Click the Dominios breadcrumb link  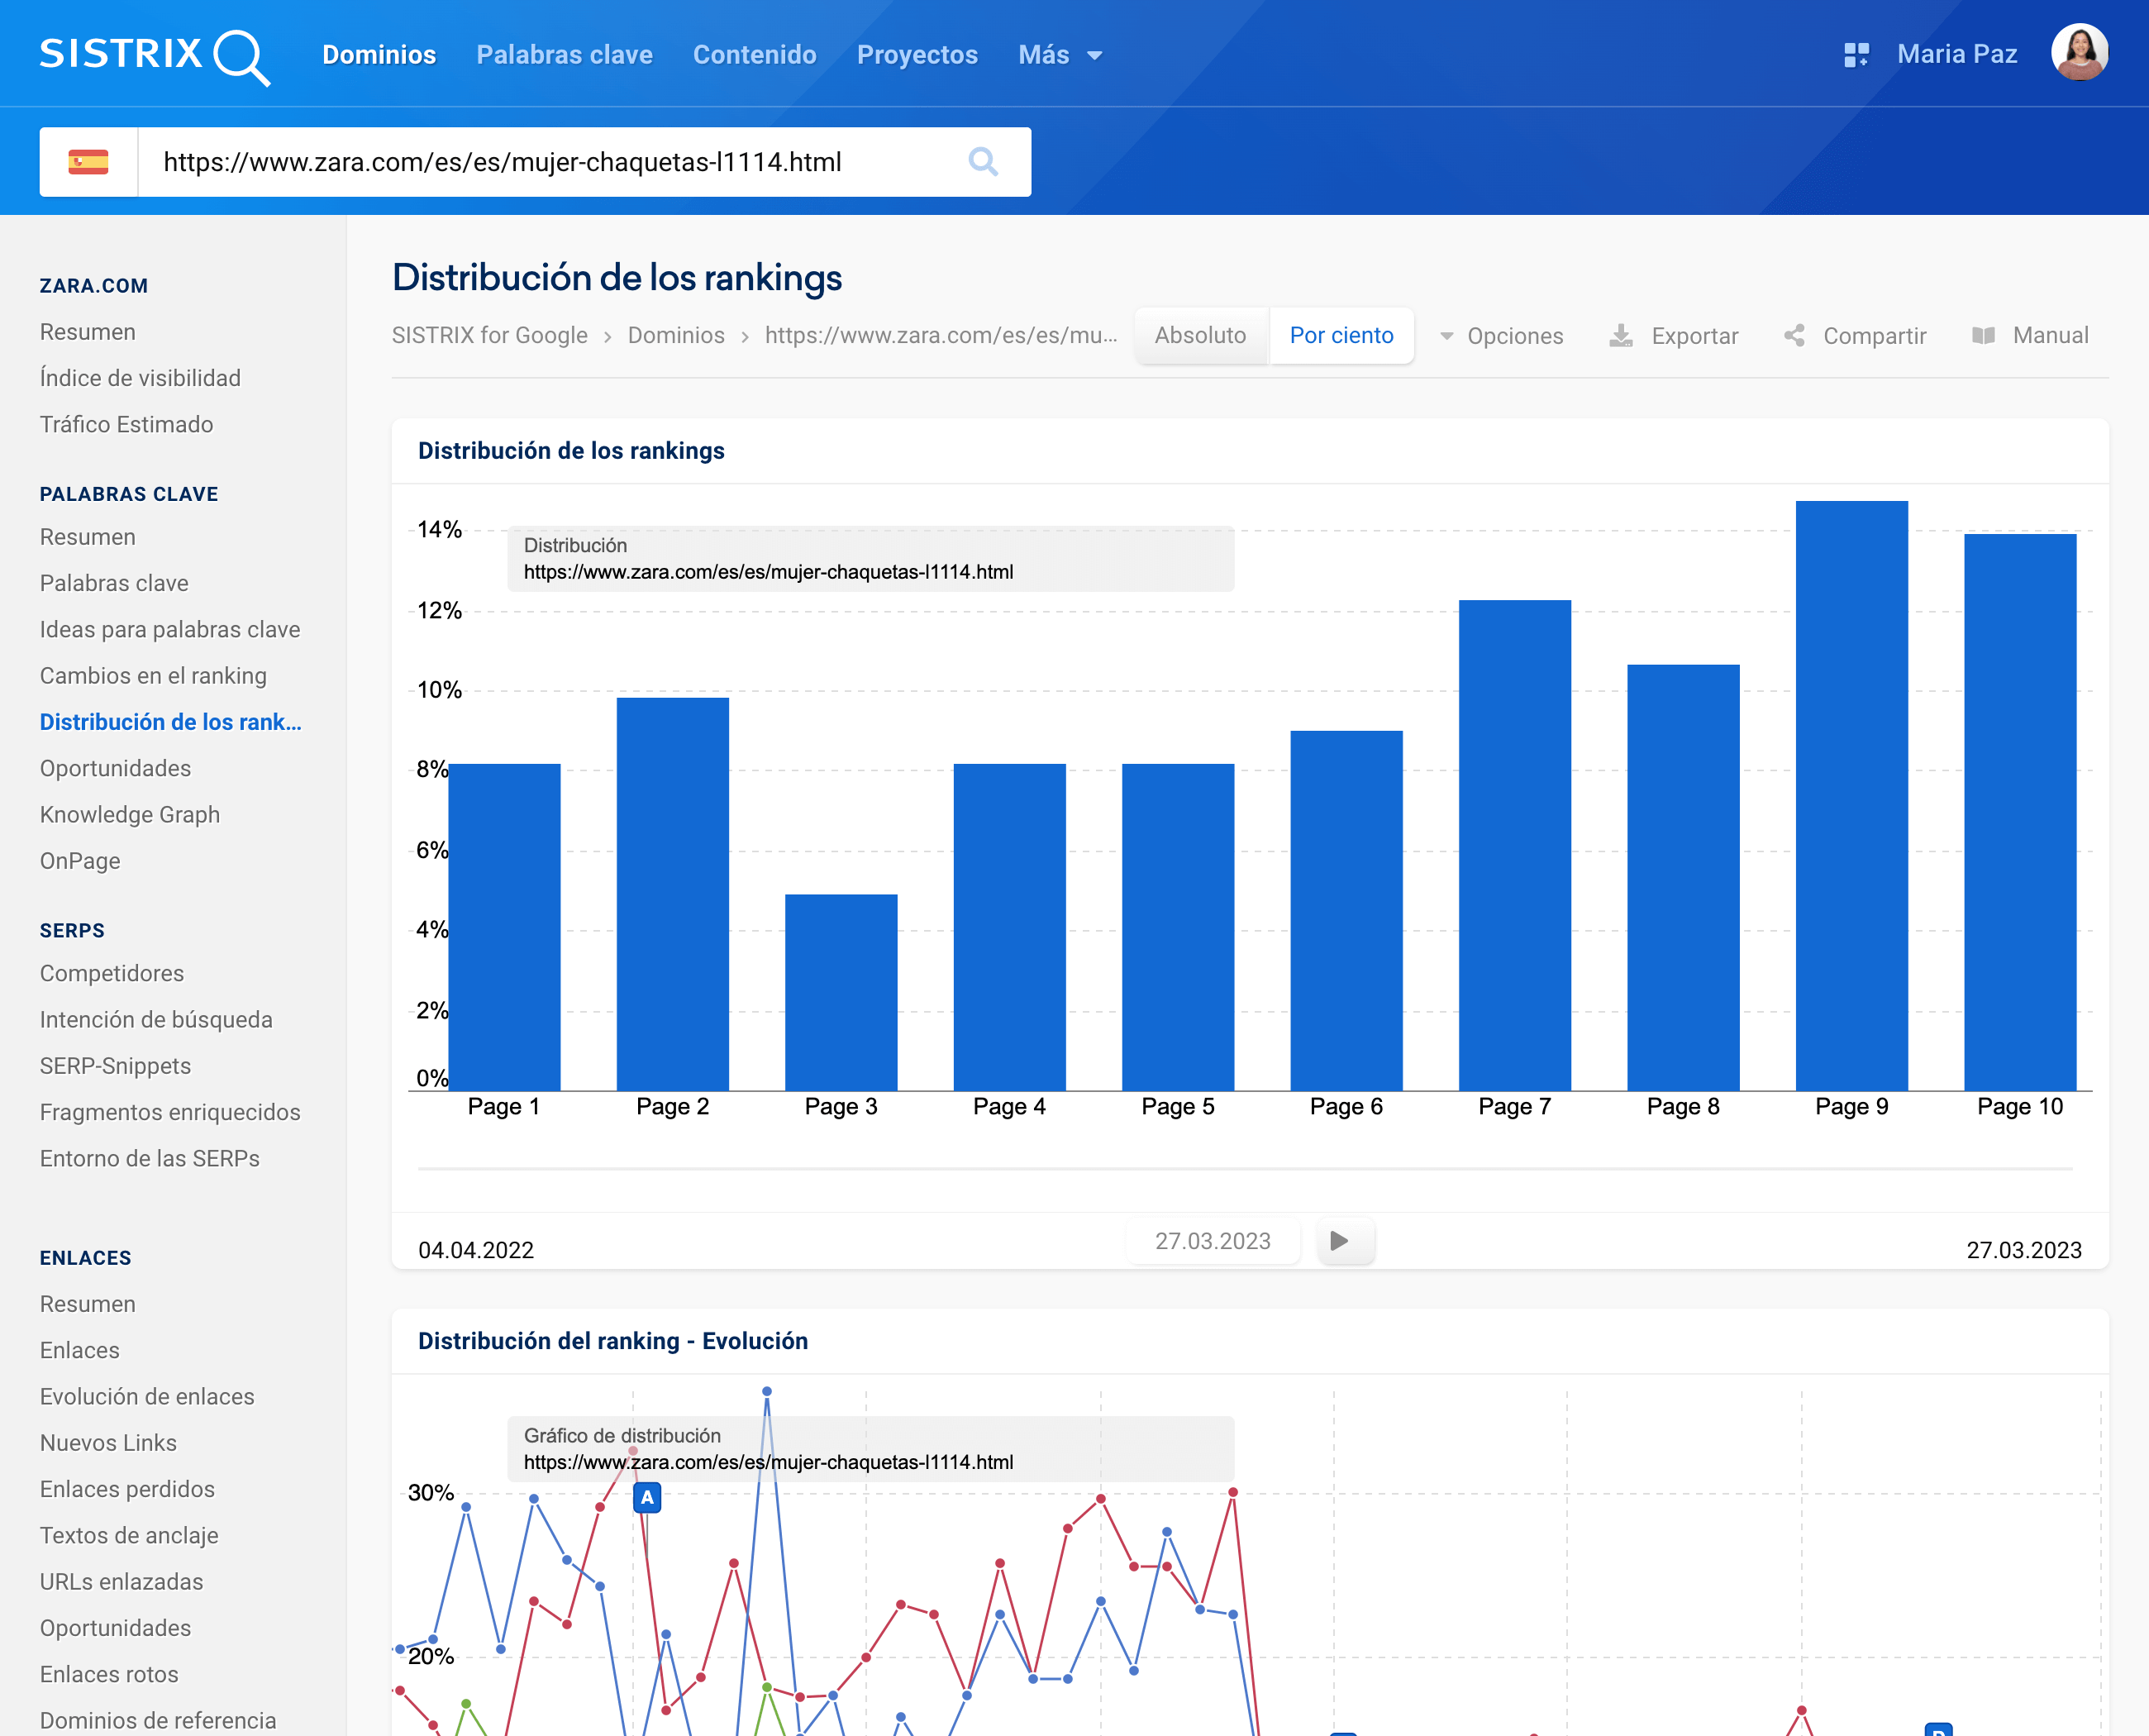(676, 336)
